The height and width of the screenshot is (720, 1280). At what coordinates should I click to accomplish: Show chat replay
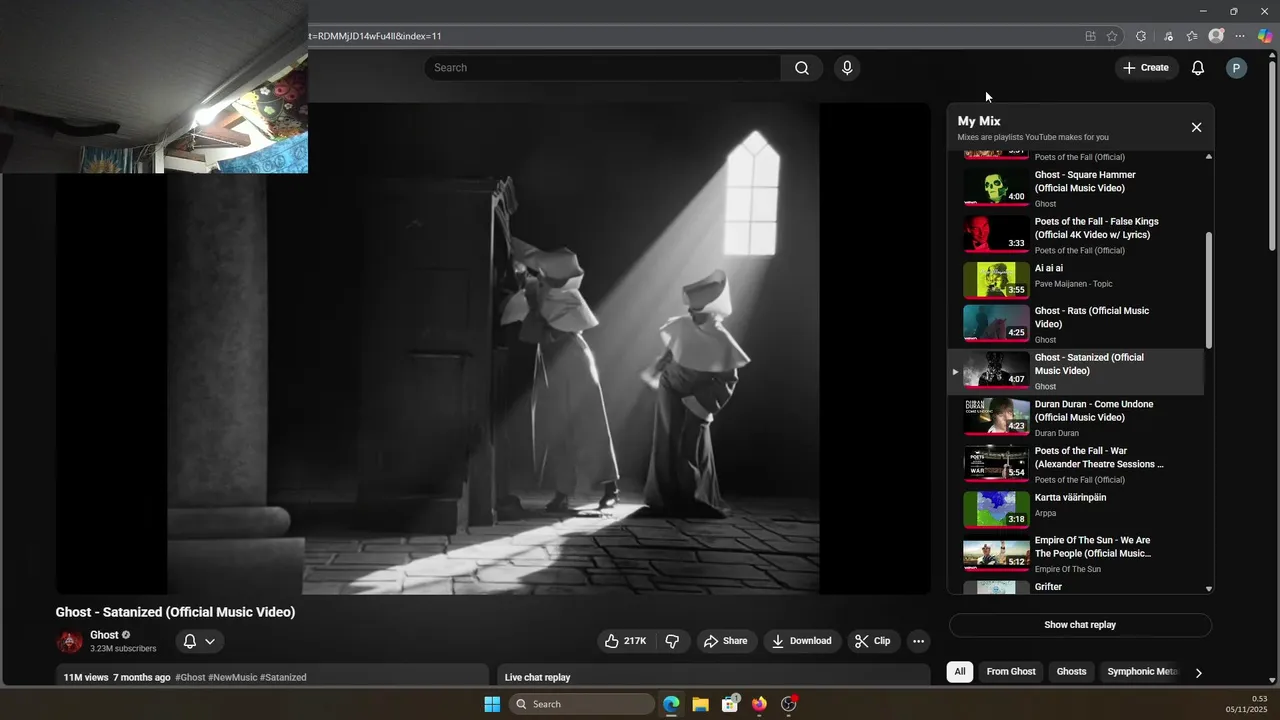pos(1080,625)
